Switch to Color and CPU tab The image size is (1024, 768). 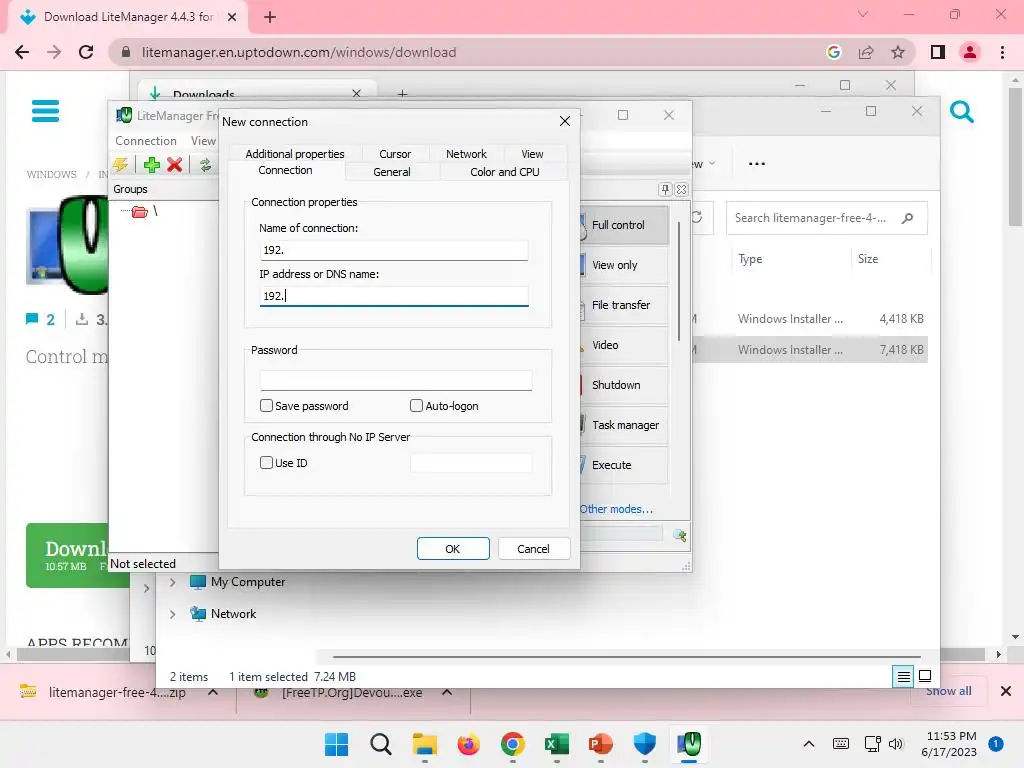[505, 172]
